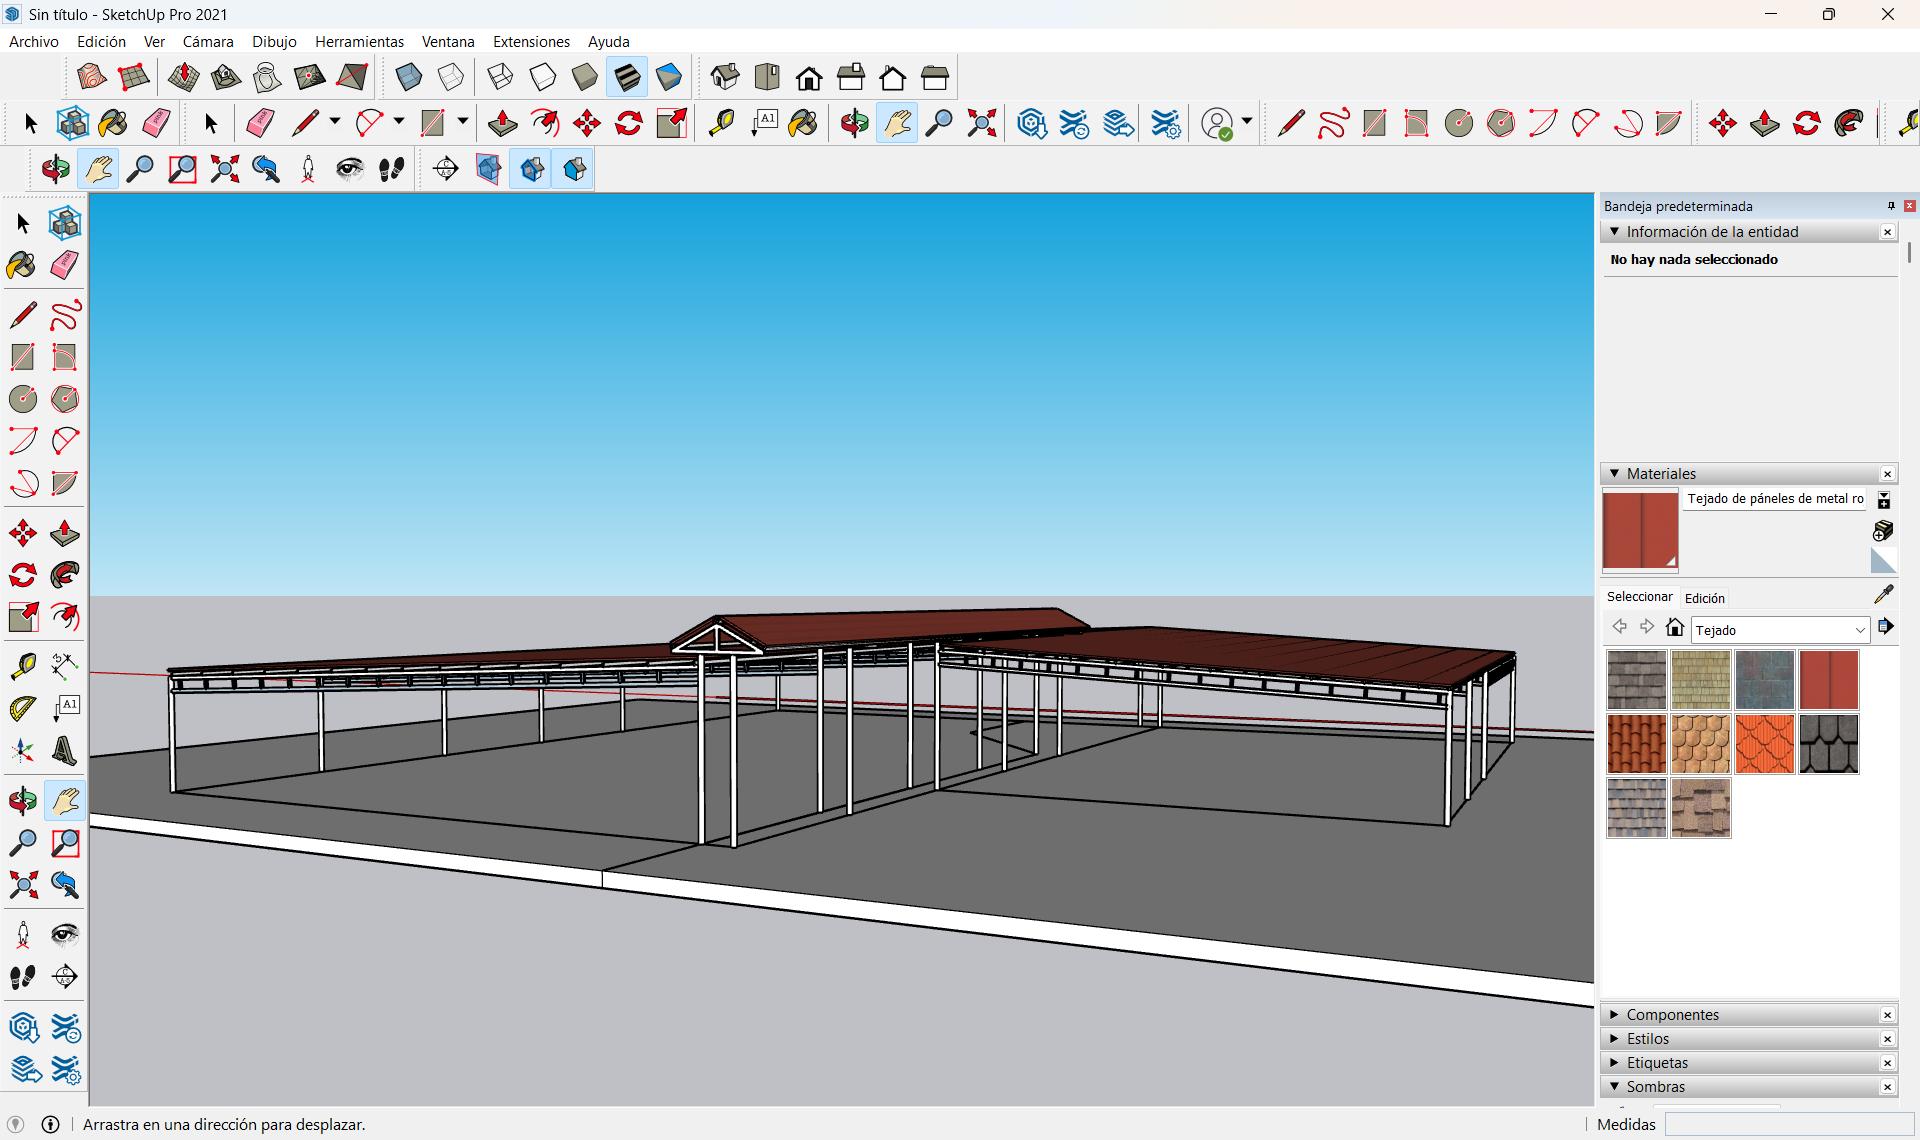
Task: Toggle X-ray face style icon
Action: click(408, 77)
